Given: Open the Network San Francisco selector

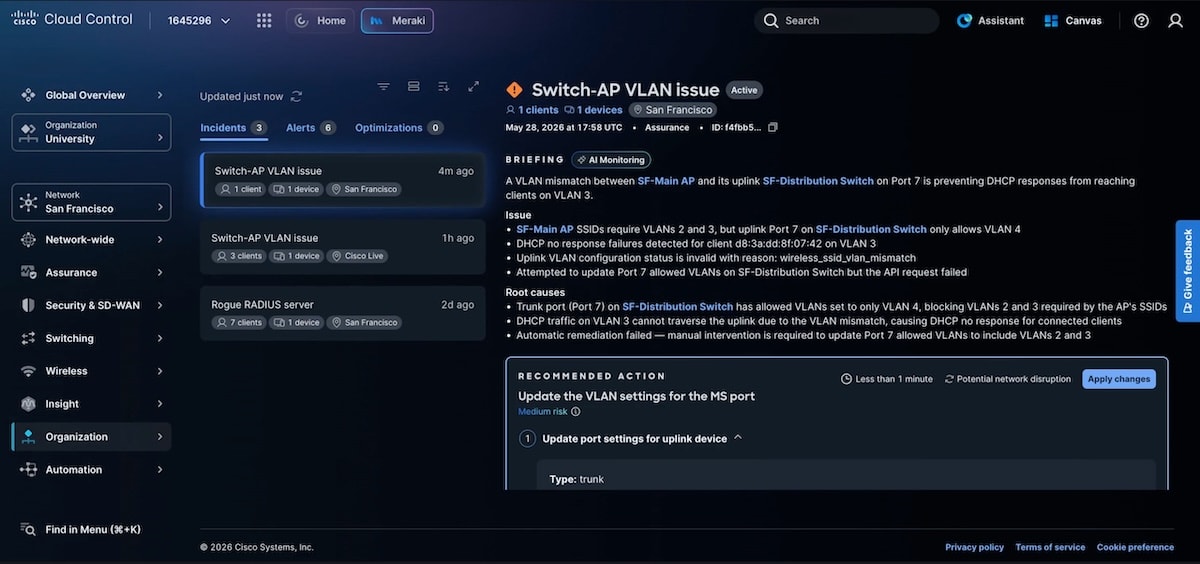Looking at the screenshot, I should point(91,202).
